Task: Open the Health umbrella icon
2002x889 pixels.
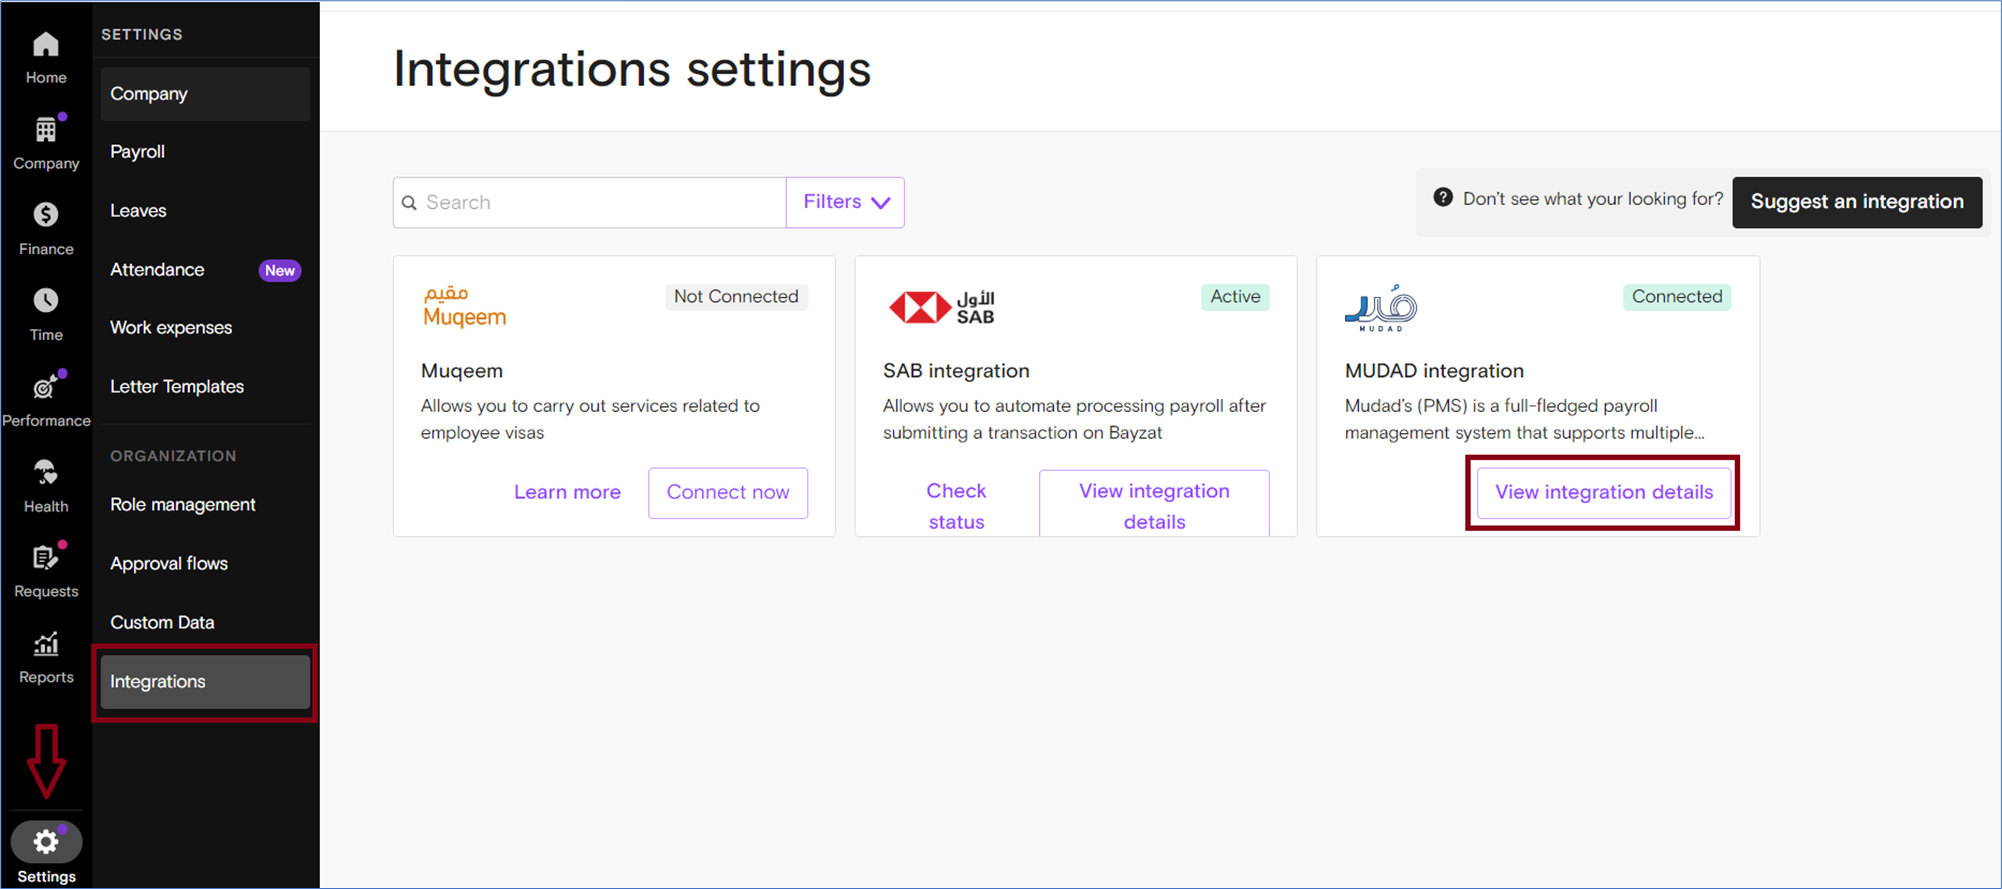Action: click(46, 472)
